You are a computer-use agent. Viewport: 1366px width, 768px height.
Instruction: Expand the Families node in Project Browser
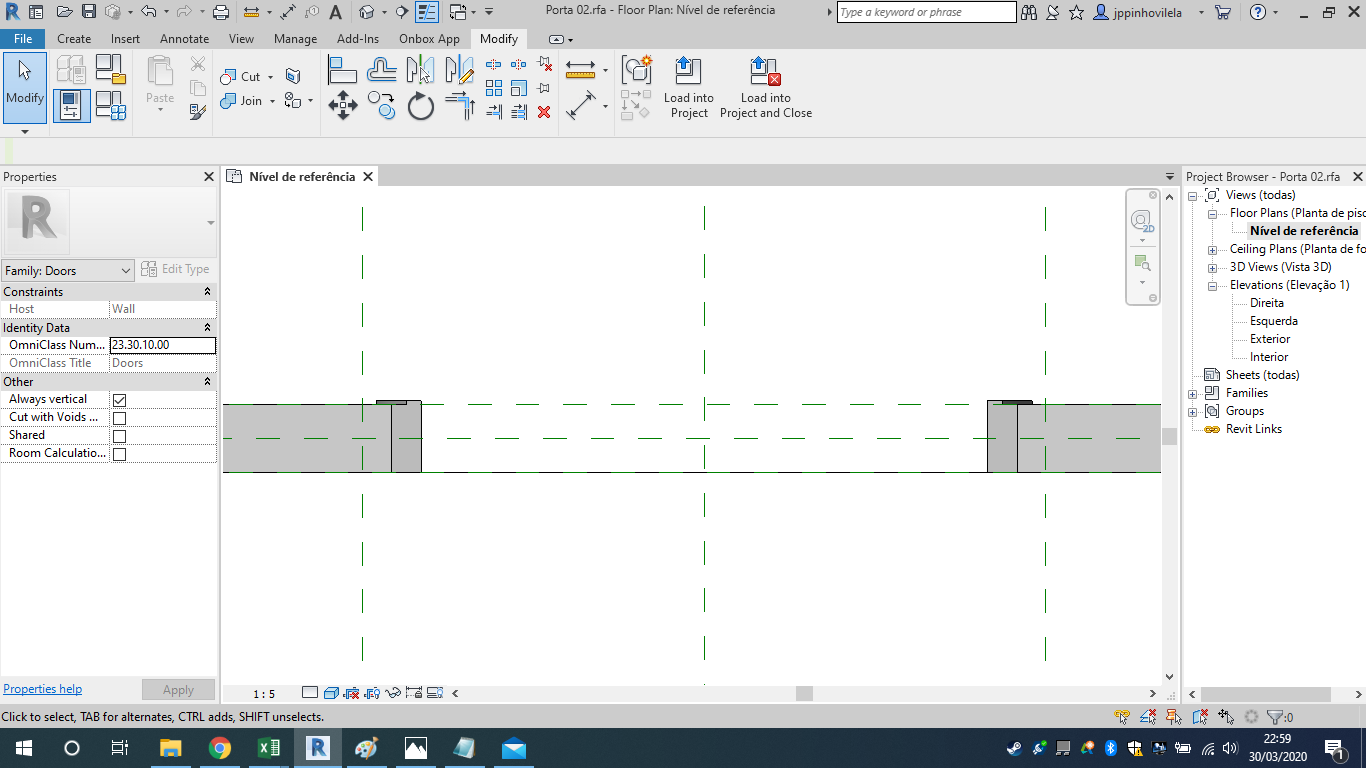pos(1191,392)
